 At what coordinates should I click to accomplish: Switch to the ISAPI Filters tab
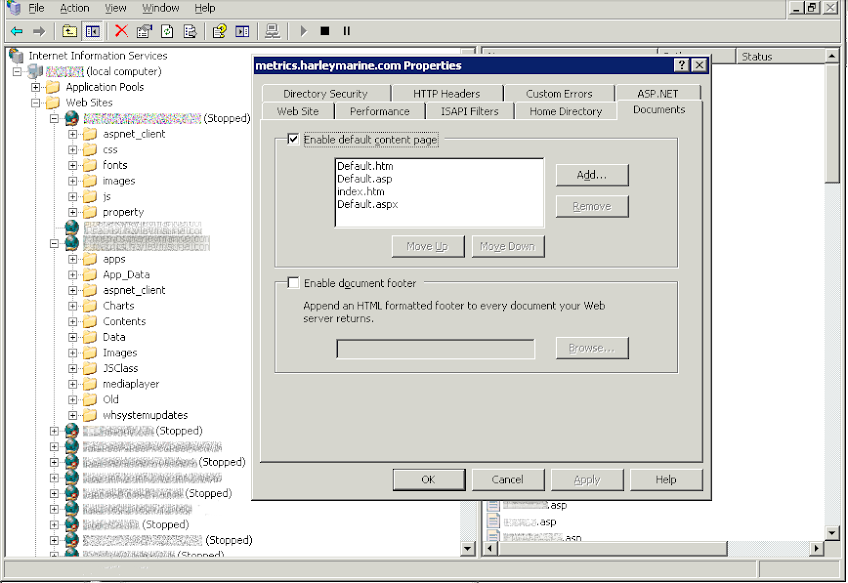tap(469, 111)
